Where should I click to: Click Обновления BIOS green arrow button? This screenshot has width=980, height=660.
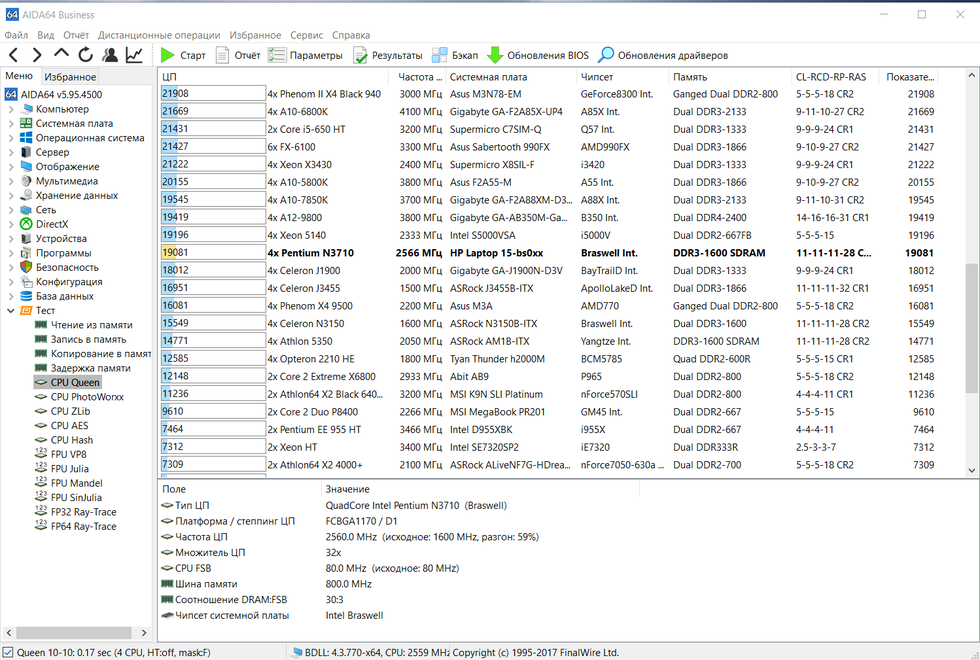point(538,55)
